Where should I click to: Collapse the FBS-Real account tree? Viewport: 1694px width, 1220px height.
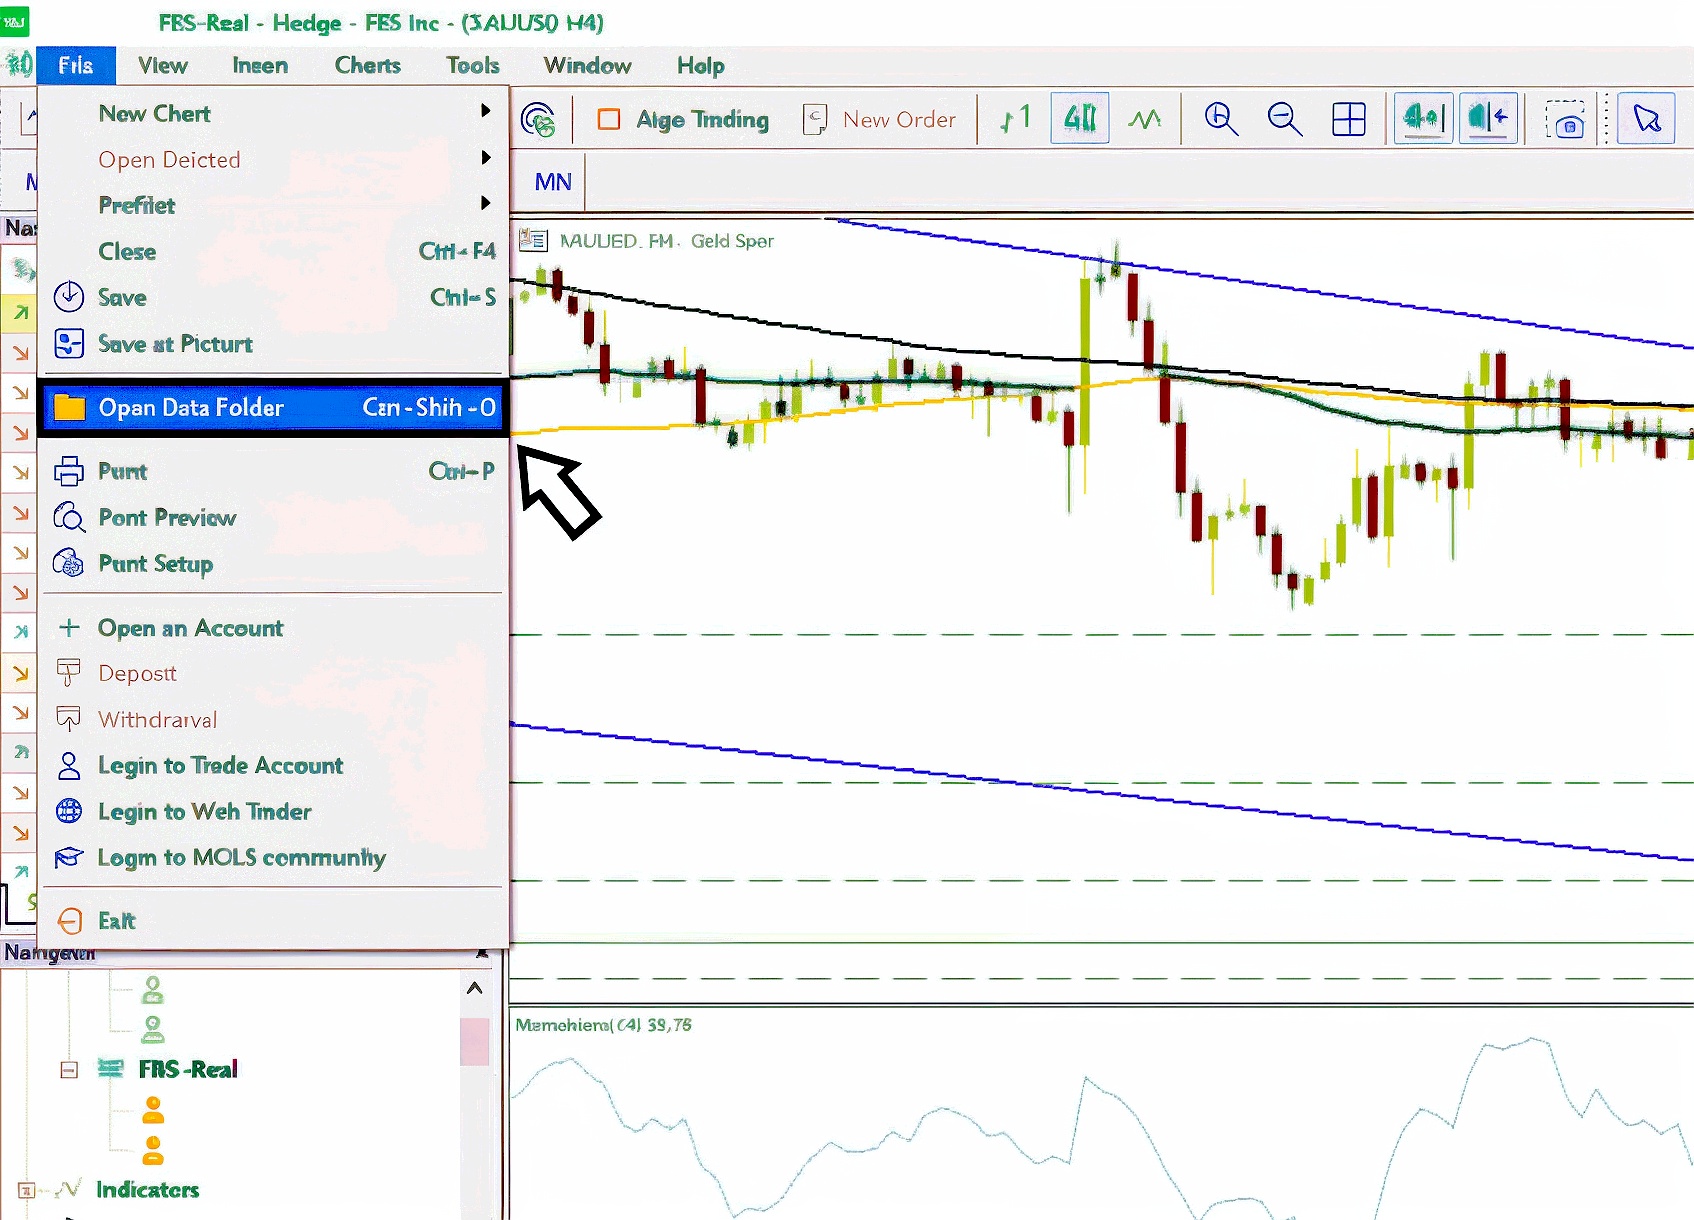[68, 1070]
